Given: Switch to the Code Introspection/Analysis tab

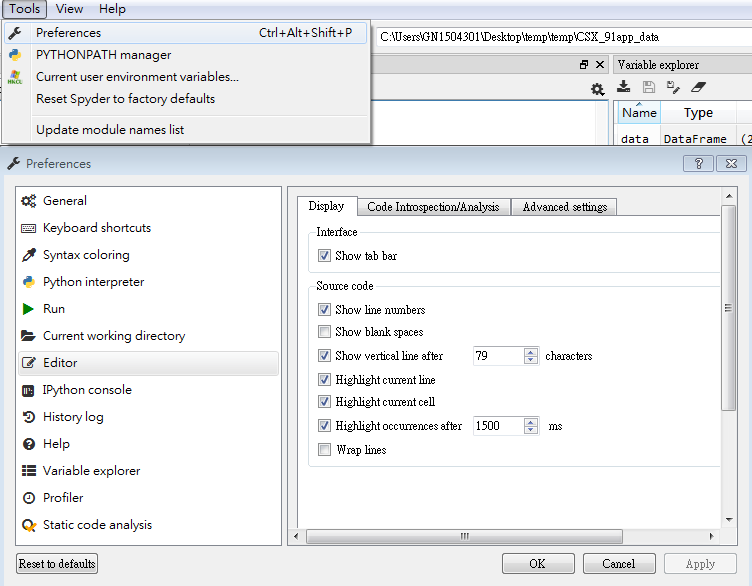Looking at the screenshot, I should pyautogui.click(x=433, y=207).
